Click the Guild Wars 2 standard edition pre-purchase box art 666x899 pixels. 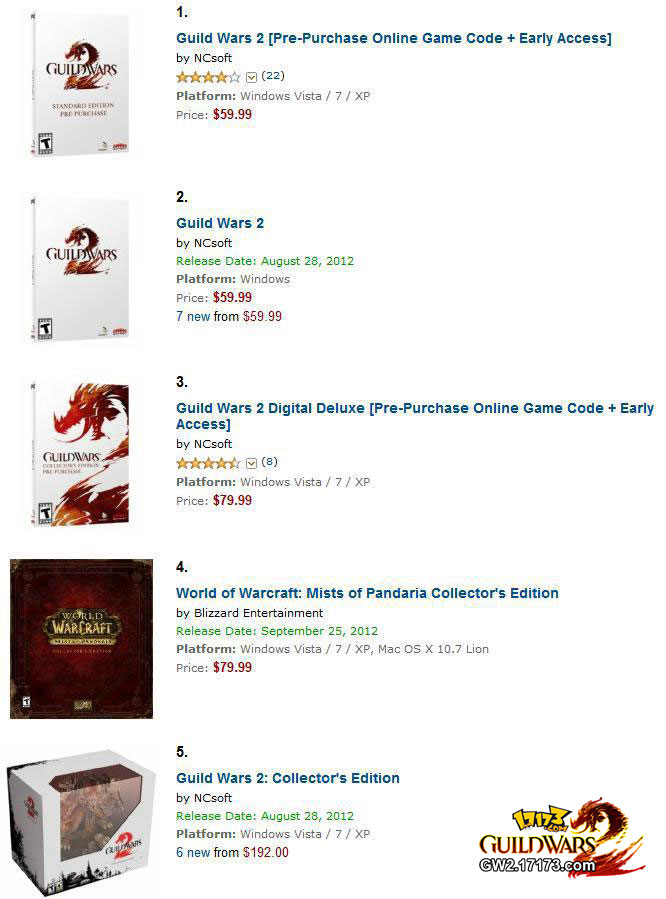tap(80, 84)
